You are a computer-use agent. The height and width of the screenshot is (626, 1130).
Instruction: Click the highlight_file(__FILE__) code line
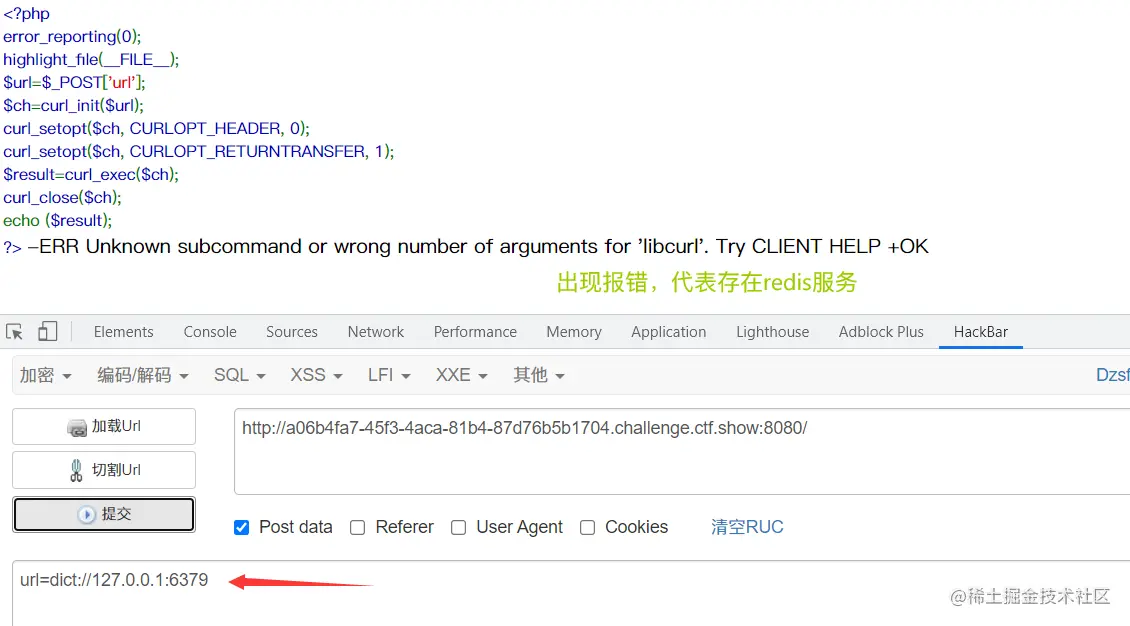tap(91, 59)
